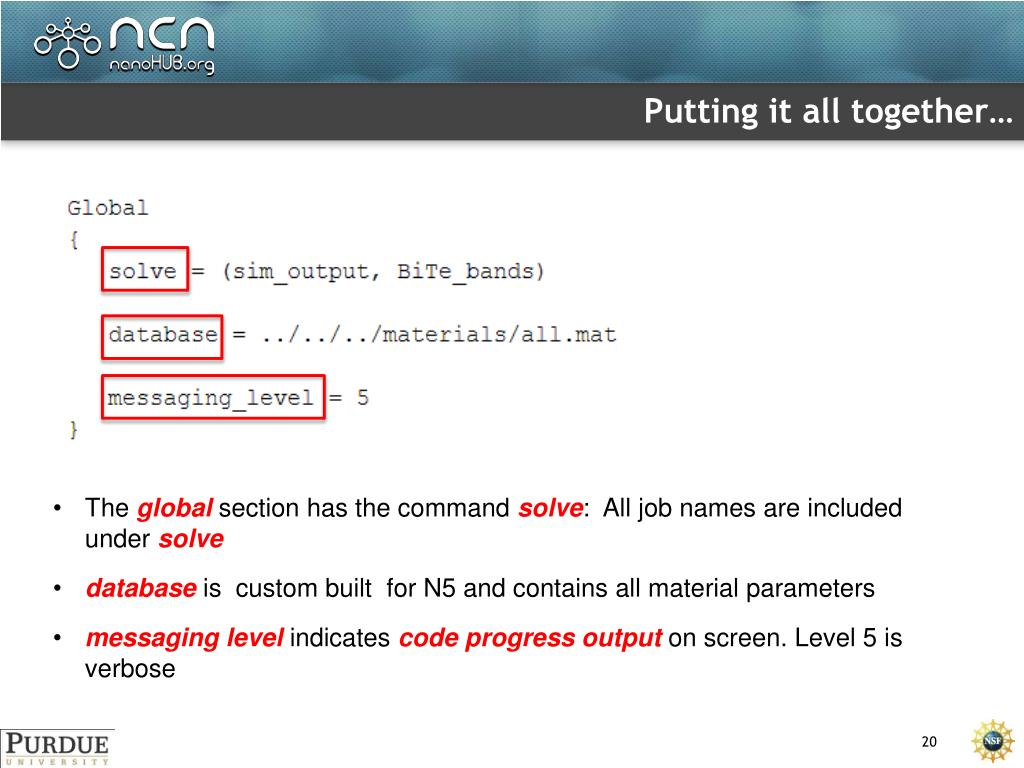Click the boxed 'database' keyword in code
Viewport: 1024px width, 768px height.
point(162,336)
